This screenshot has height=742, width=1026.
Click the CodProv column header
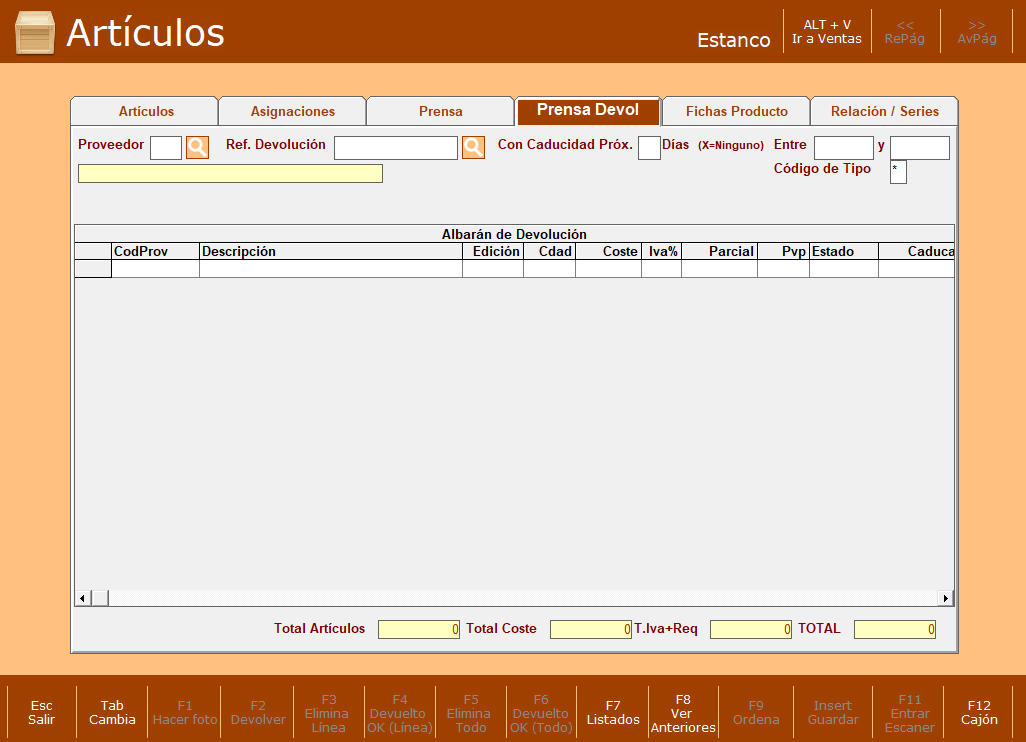pos(155,251)
